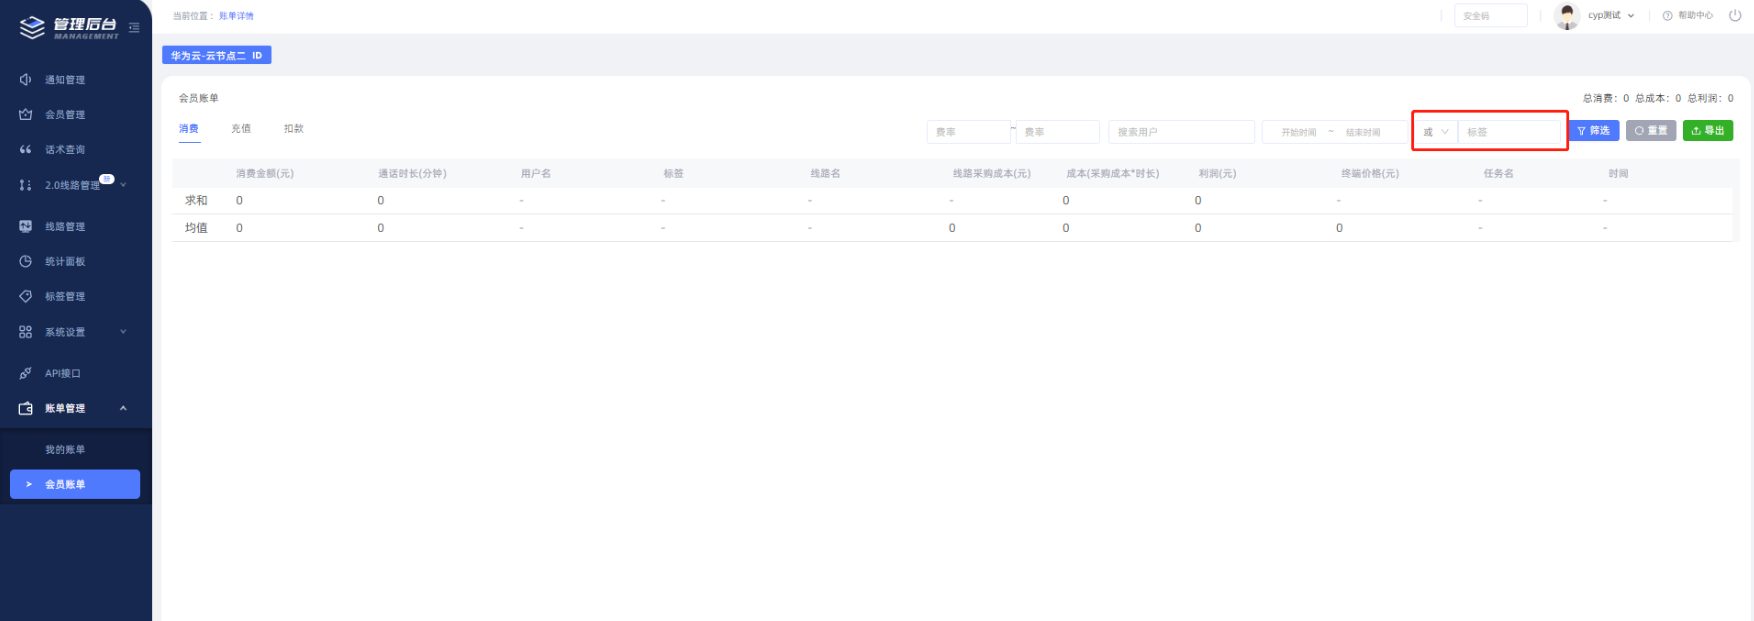This screenshot has height=621, width=1754.
Task: Open the cyp测试 user dropdown
Action: pyautogui.click(x=1611, y=16)
